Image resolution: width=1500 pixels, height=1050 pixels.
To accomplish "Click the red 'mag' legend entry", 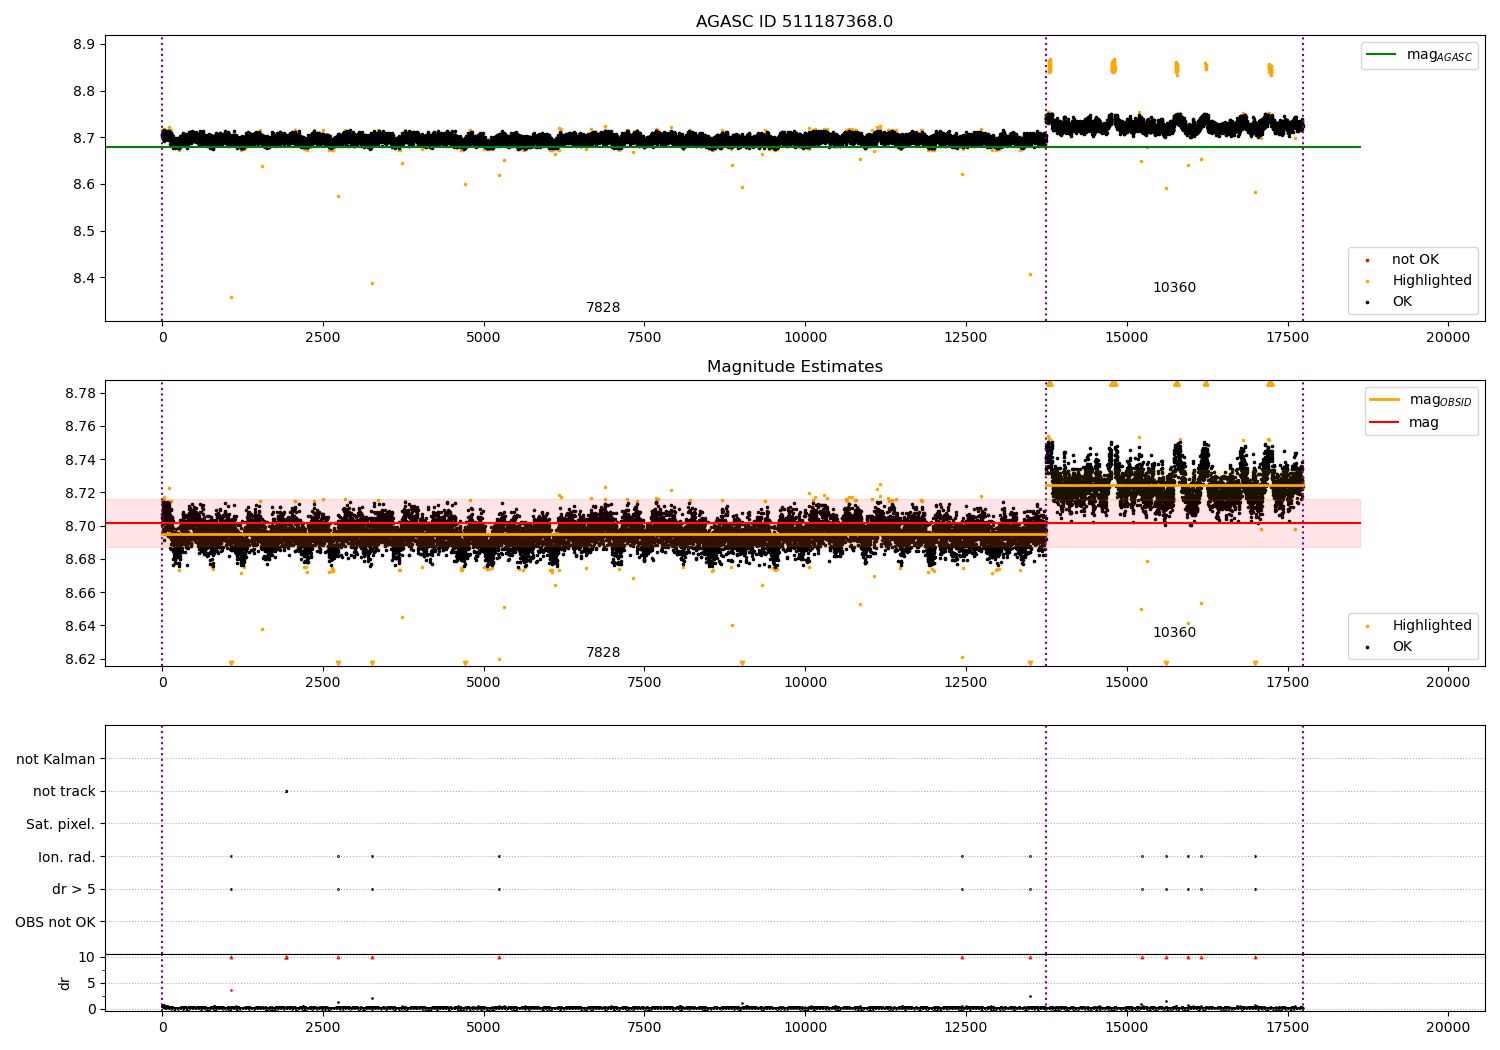I will 1404,423.
